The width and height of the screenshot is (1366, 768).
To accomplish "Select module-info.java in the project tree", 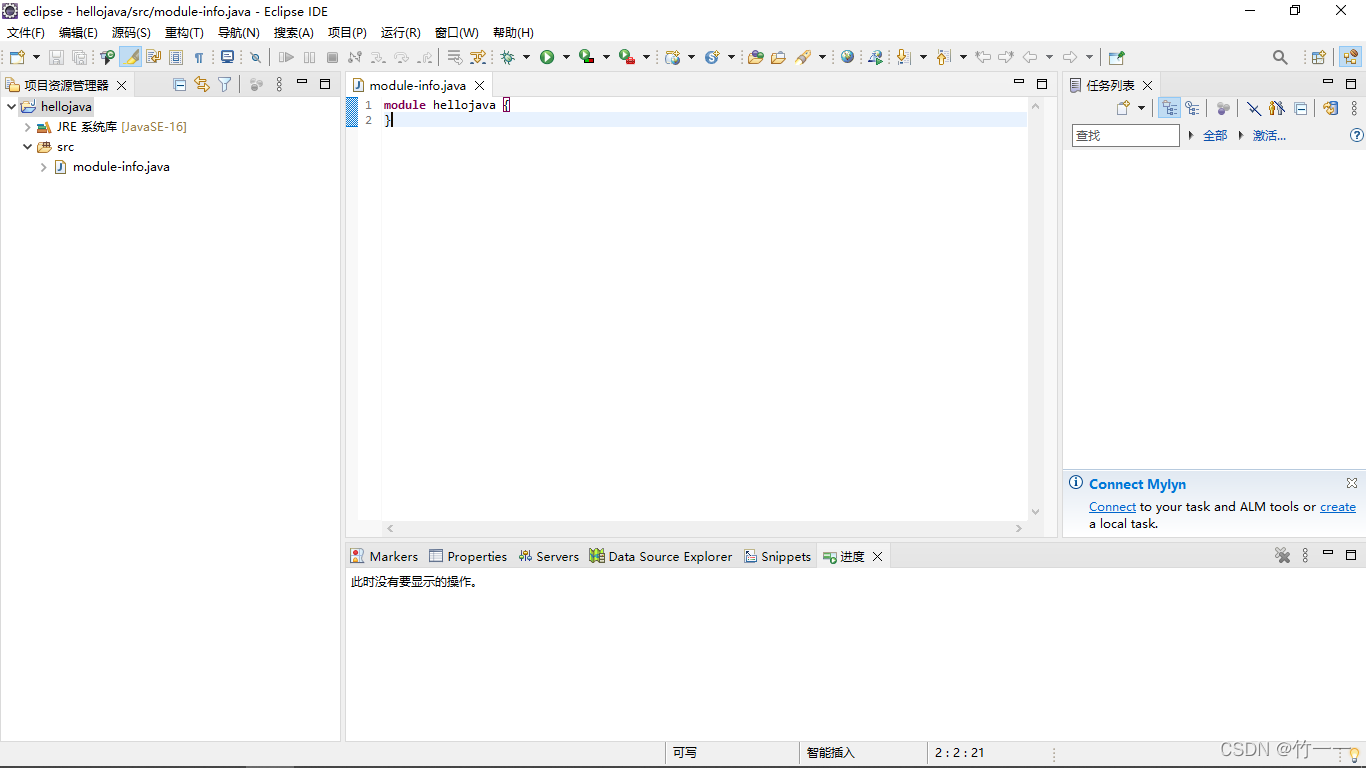I will (121, 167).
